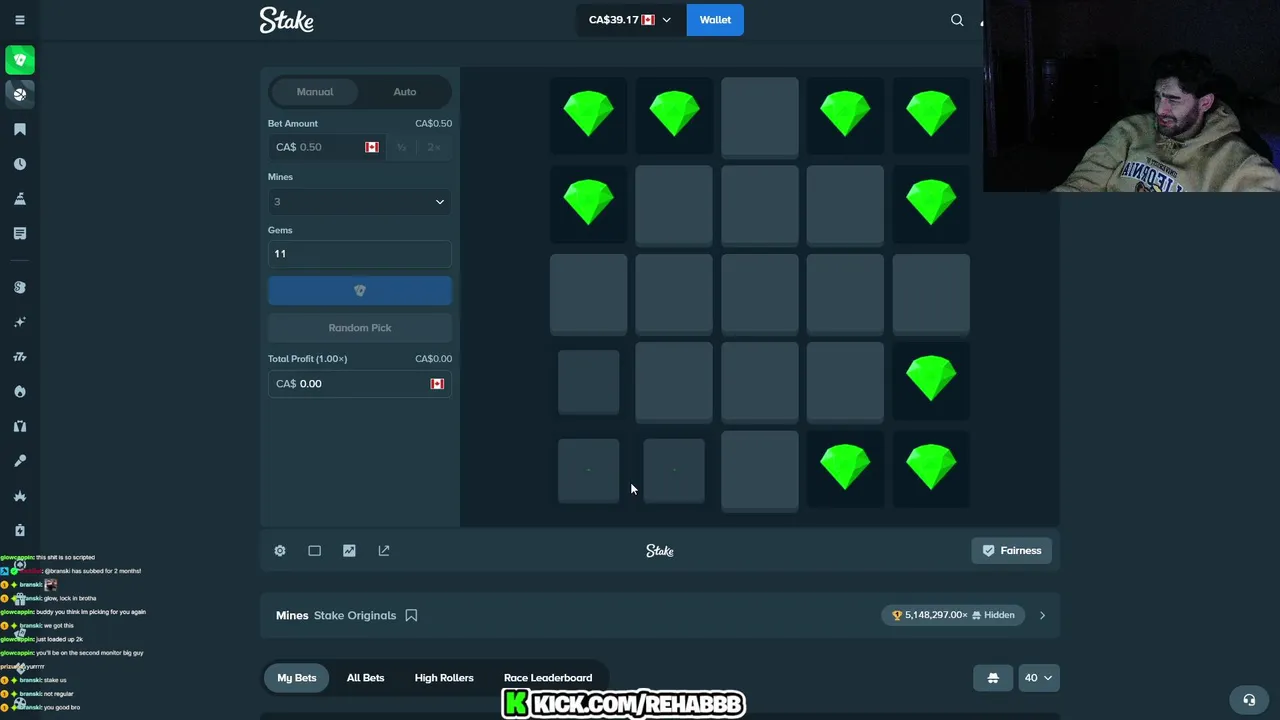Open the Stake Originals S icon in sidebar
The height and width of the screenshot is (720, 1280).
click(x=19, y=287)
